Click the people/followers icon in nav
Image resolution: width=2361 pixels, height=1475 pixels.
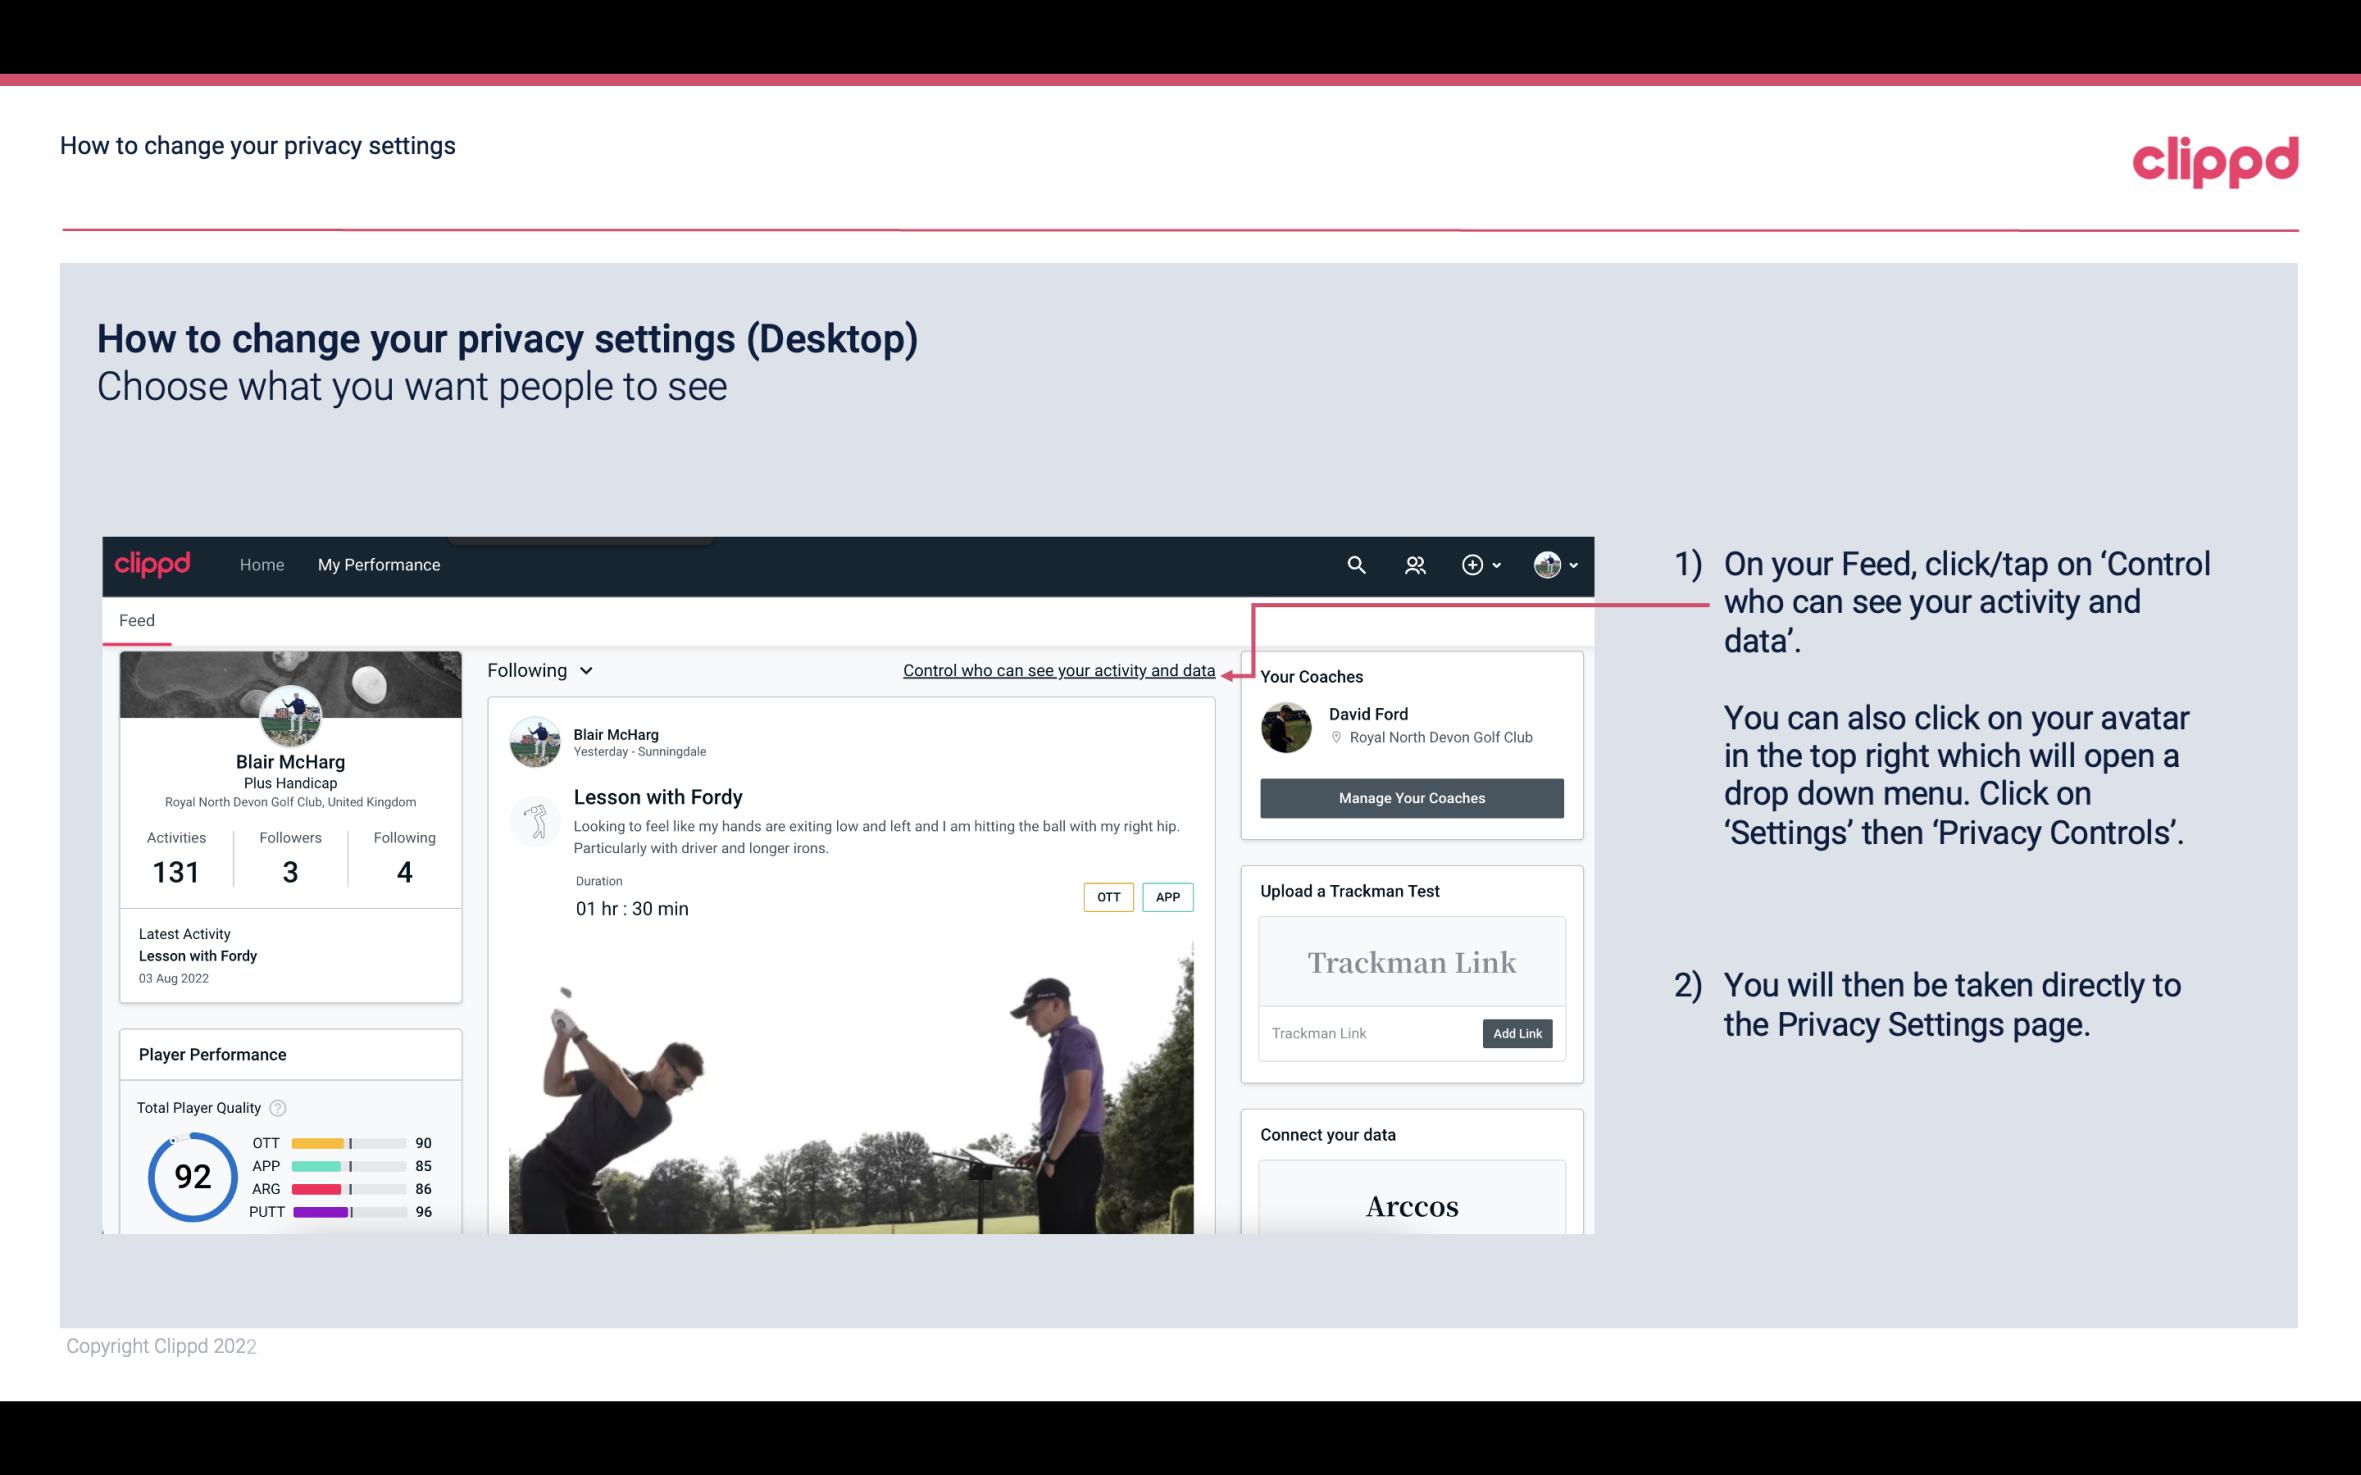tap(1415, 564)
